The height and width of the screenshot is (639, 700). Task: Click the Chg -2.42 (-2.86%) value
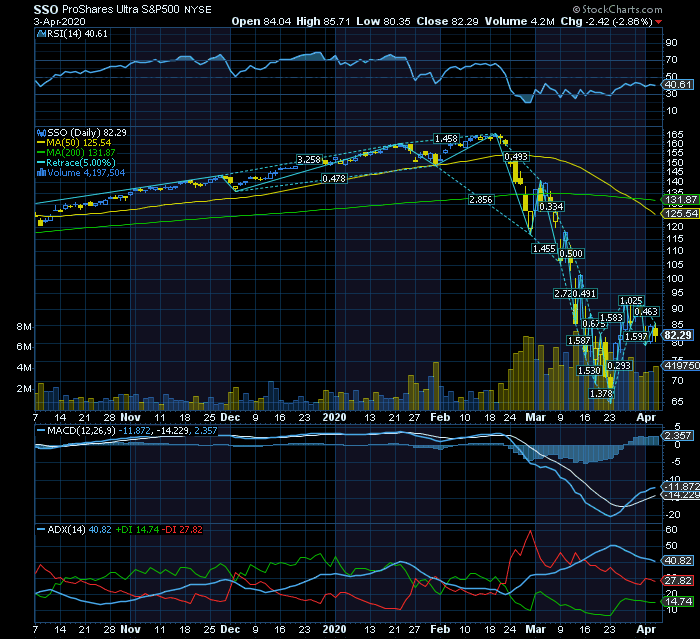click(607, 21)
